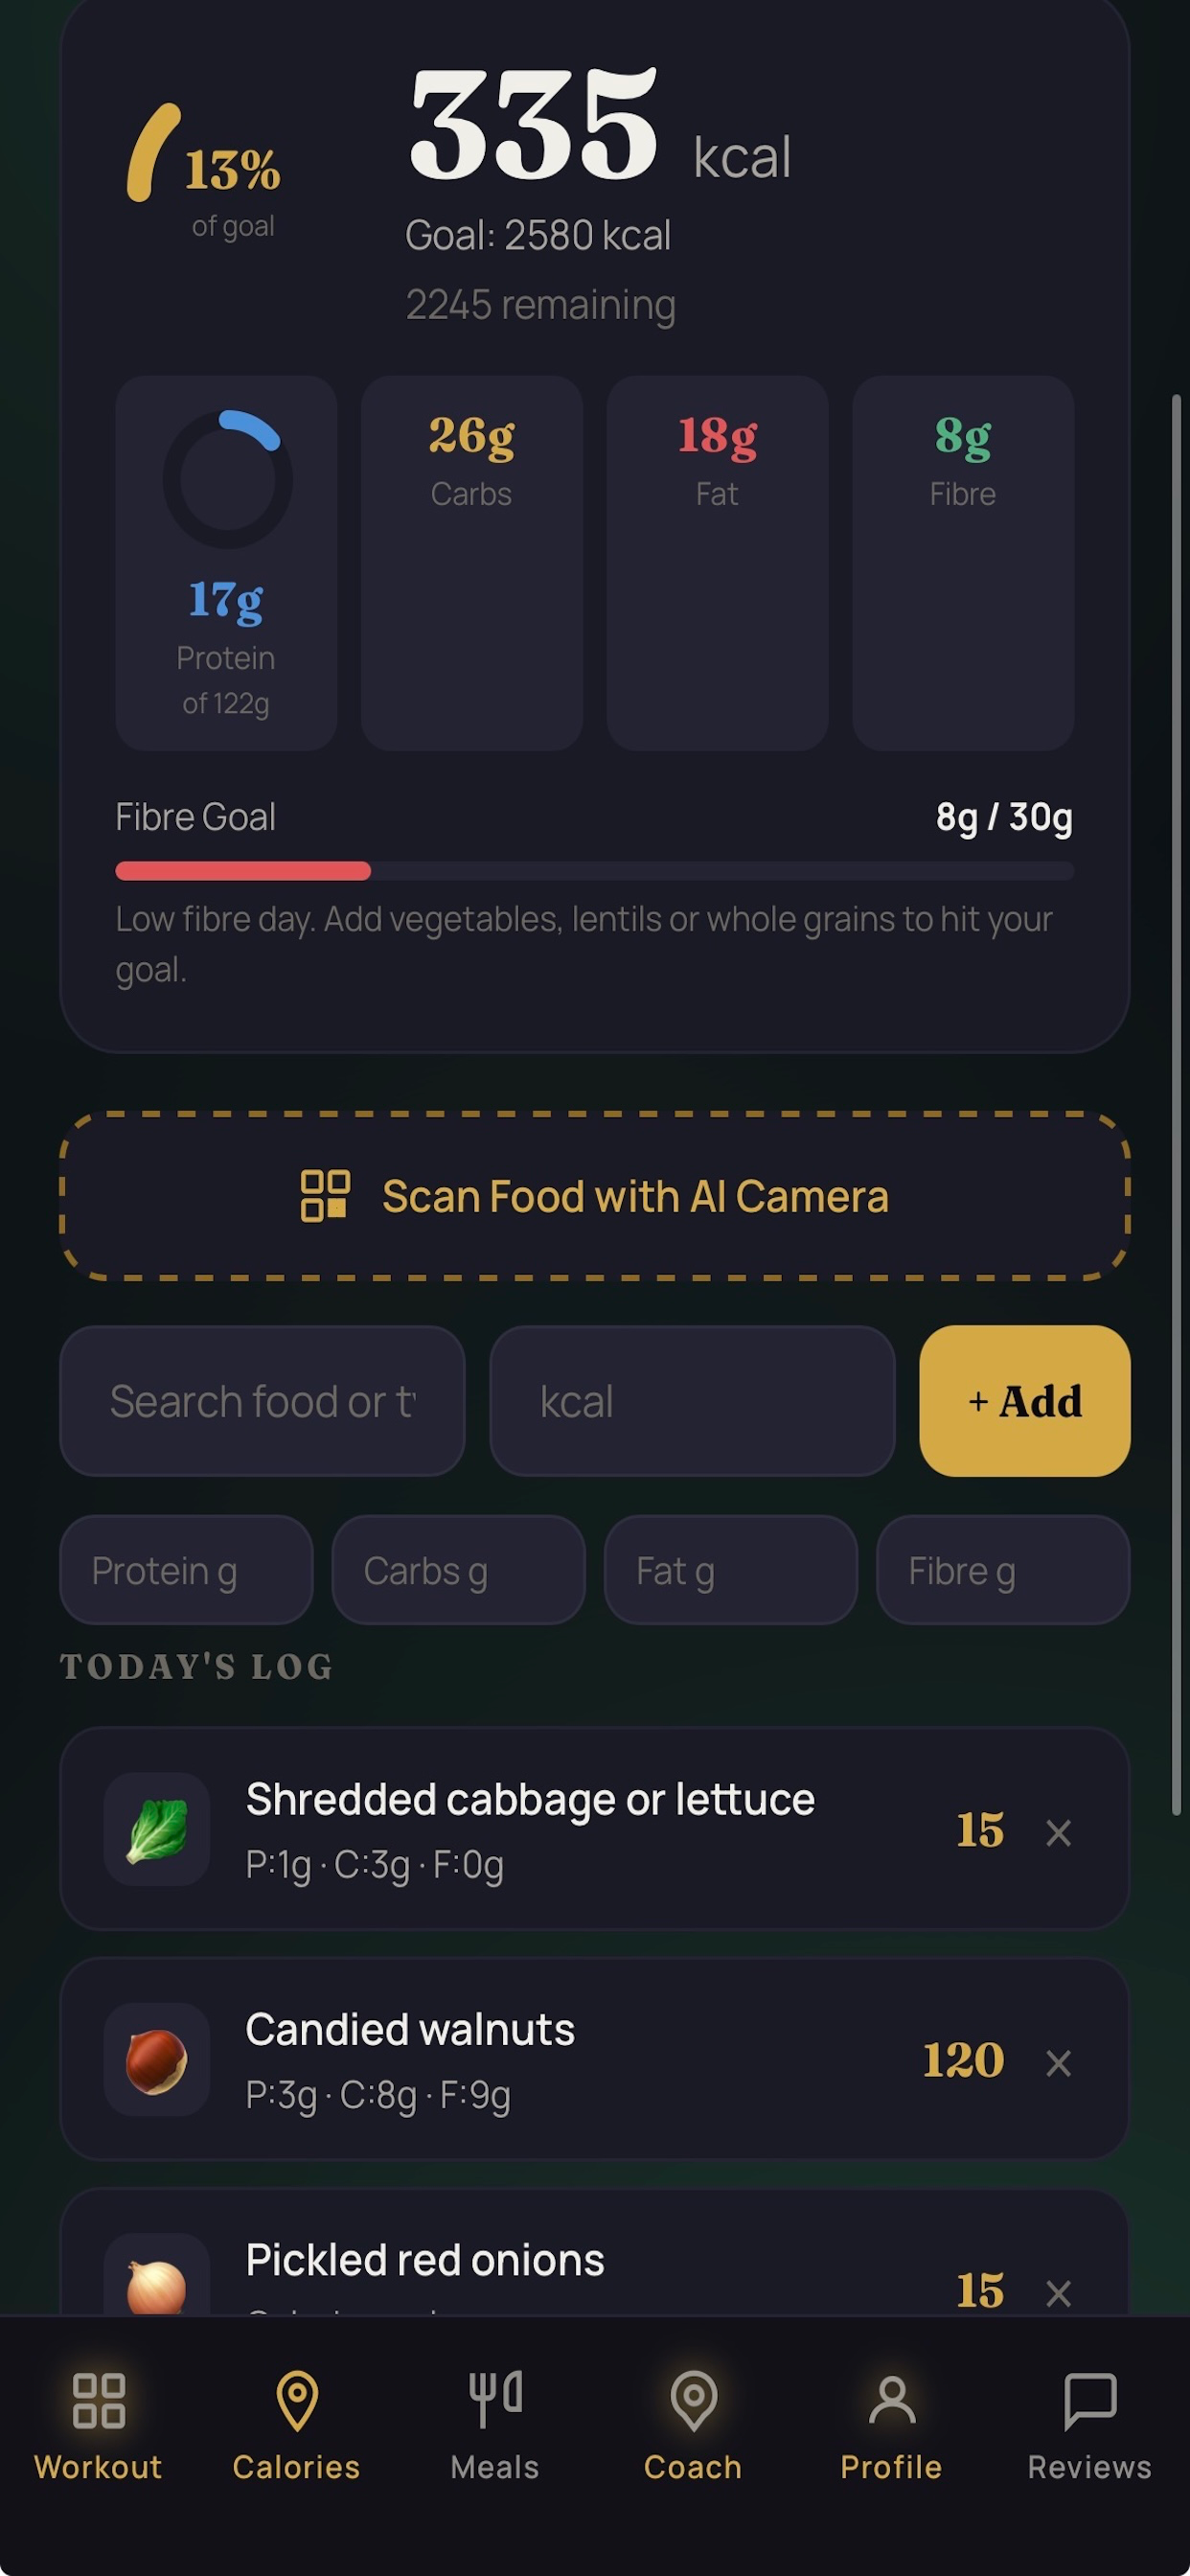This screenshot has width=1190, height=2576.
Task: Remove Shredded cabbage or lettuce entry
Action: [1058, 1832]
